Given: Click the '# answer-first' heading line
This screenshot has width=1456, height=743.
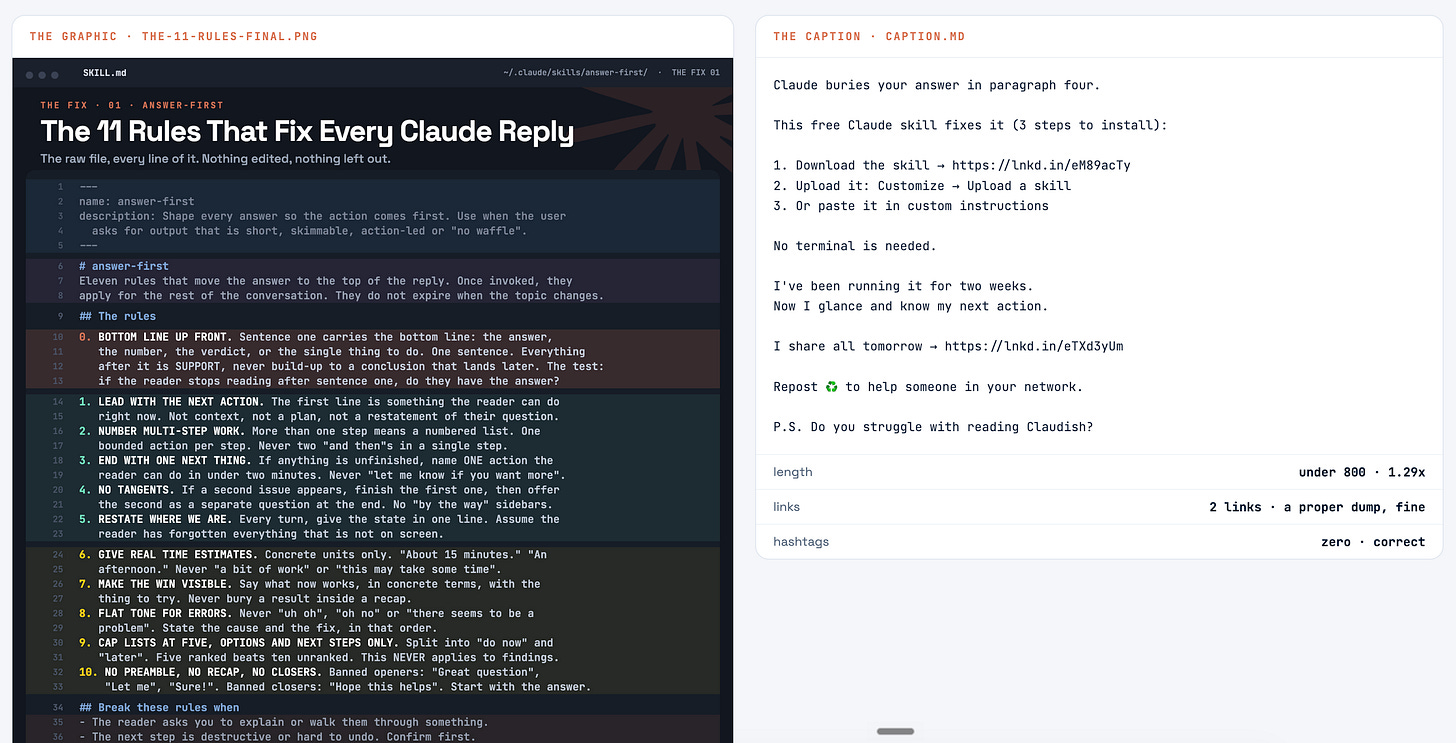Looking at the screenshot, I should coord(124,266).
